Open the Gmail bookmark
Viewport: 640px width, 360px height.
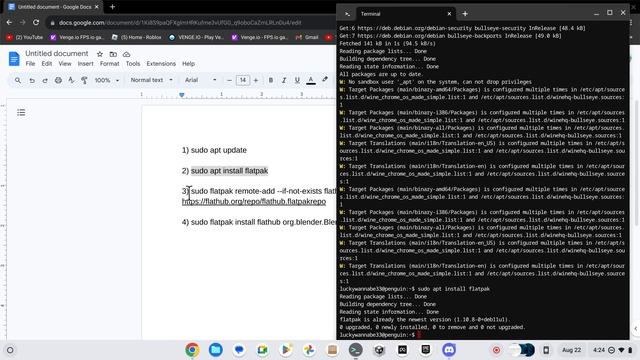click(307, 37)
